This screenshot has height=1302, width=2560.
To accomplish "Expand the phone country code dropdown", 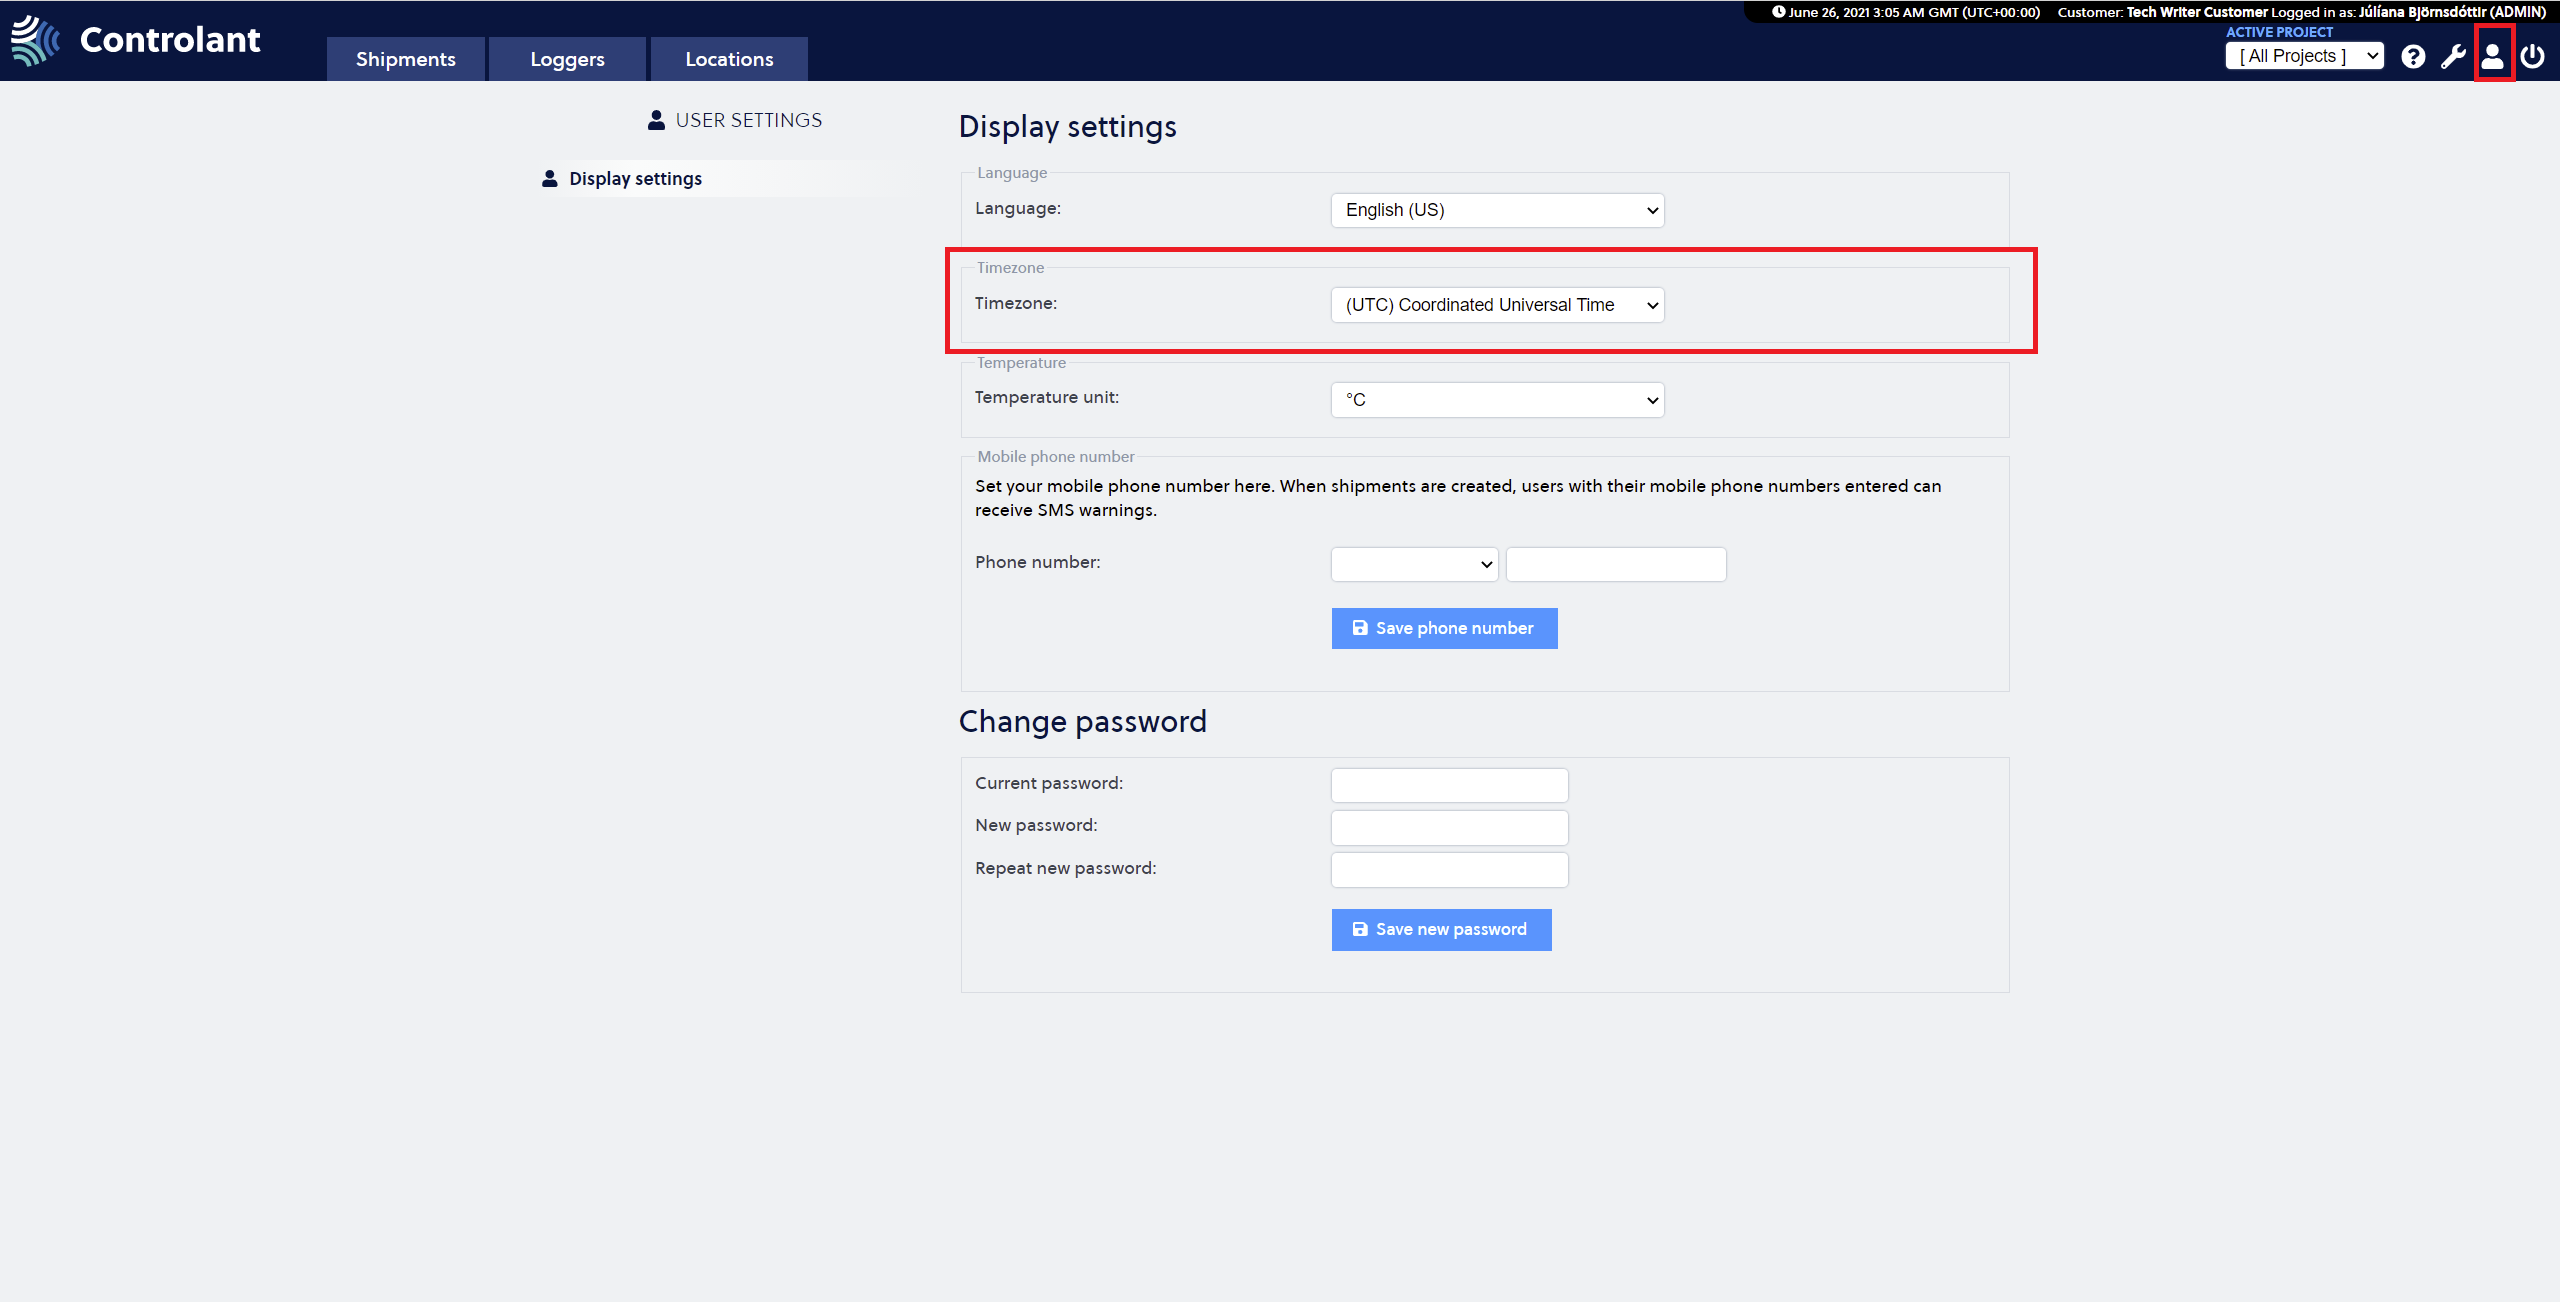I will (x=1414, y=564).
